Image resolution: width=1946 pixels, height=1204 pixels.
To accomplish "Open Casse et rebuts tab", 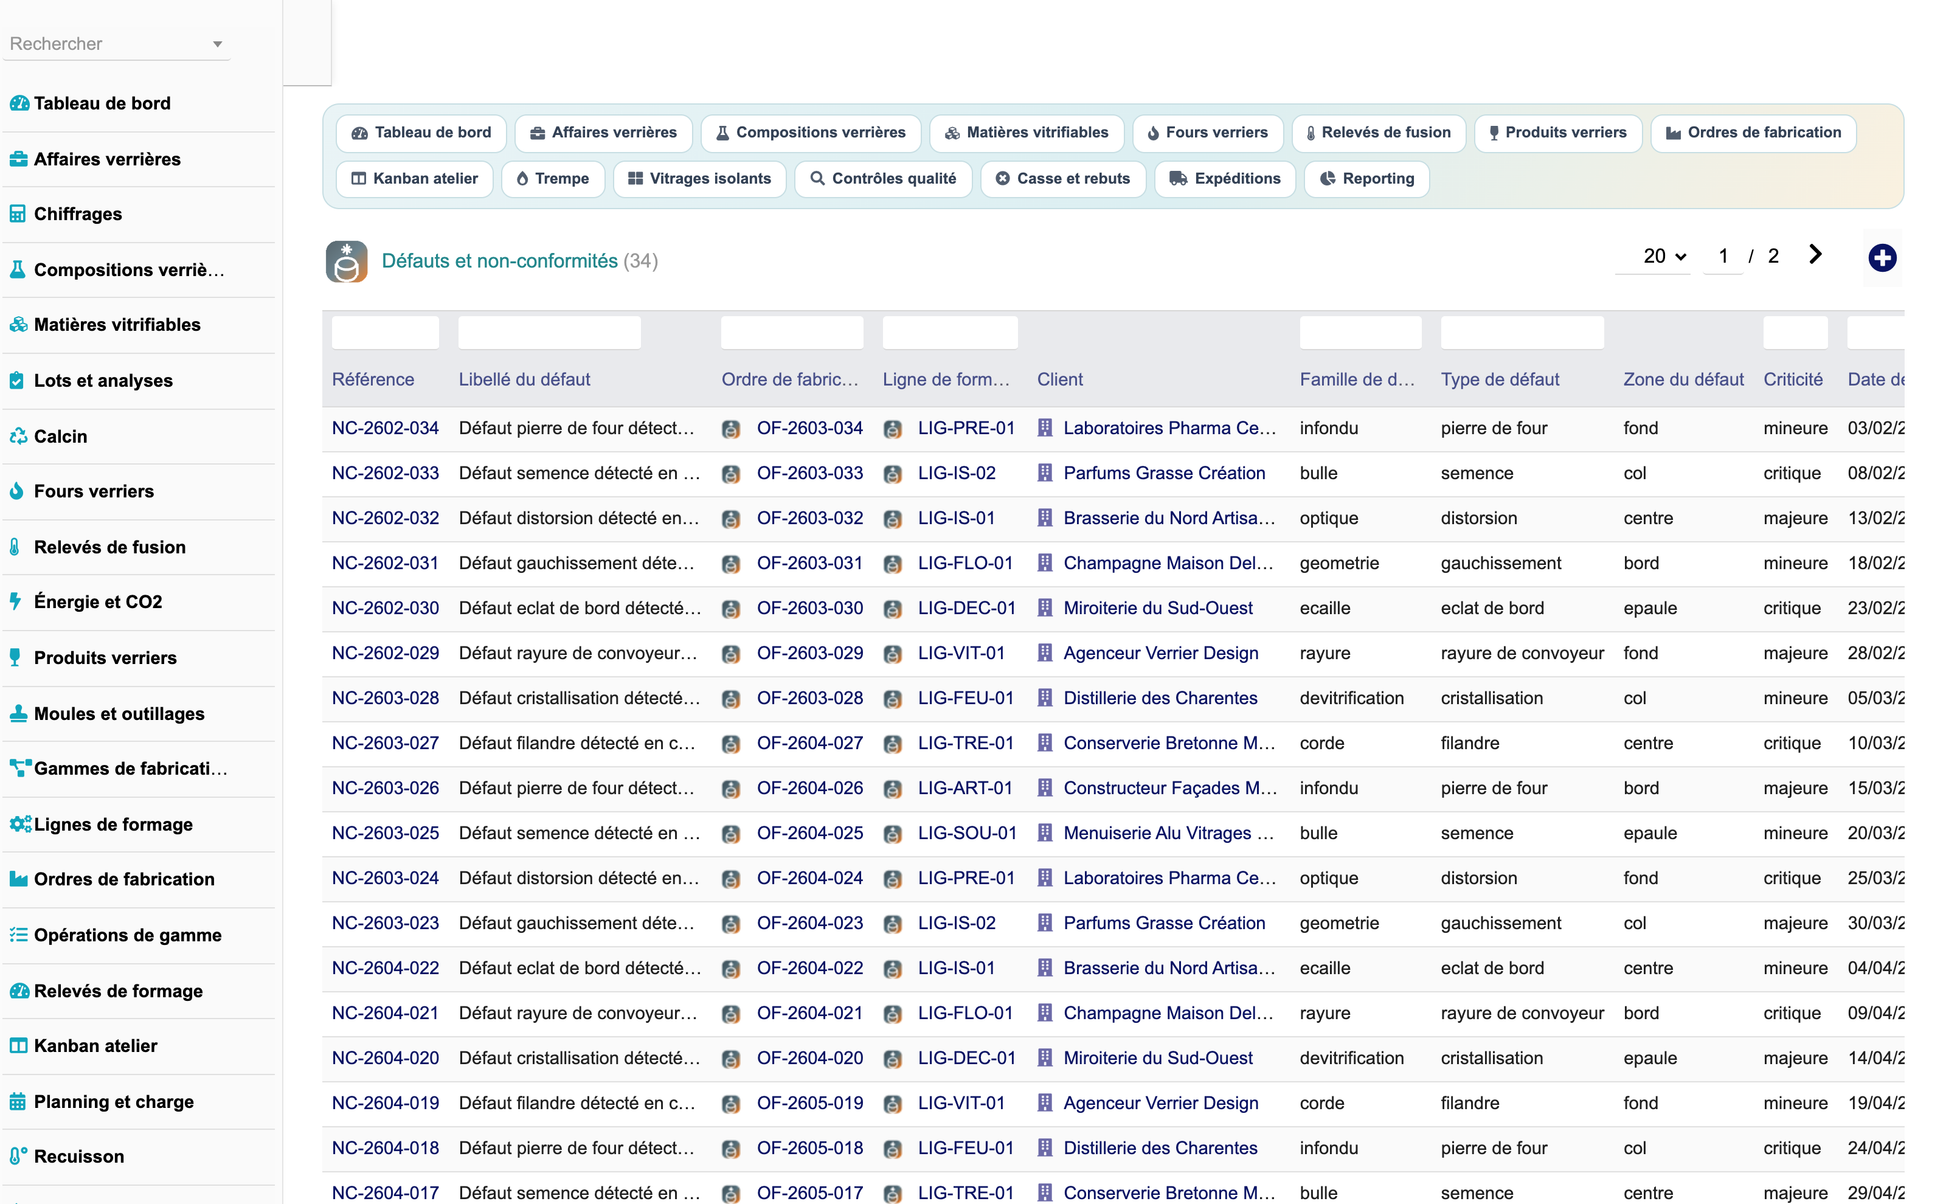I will [x=1063, y=179].
